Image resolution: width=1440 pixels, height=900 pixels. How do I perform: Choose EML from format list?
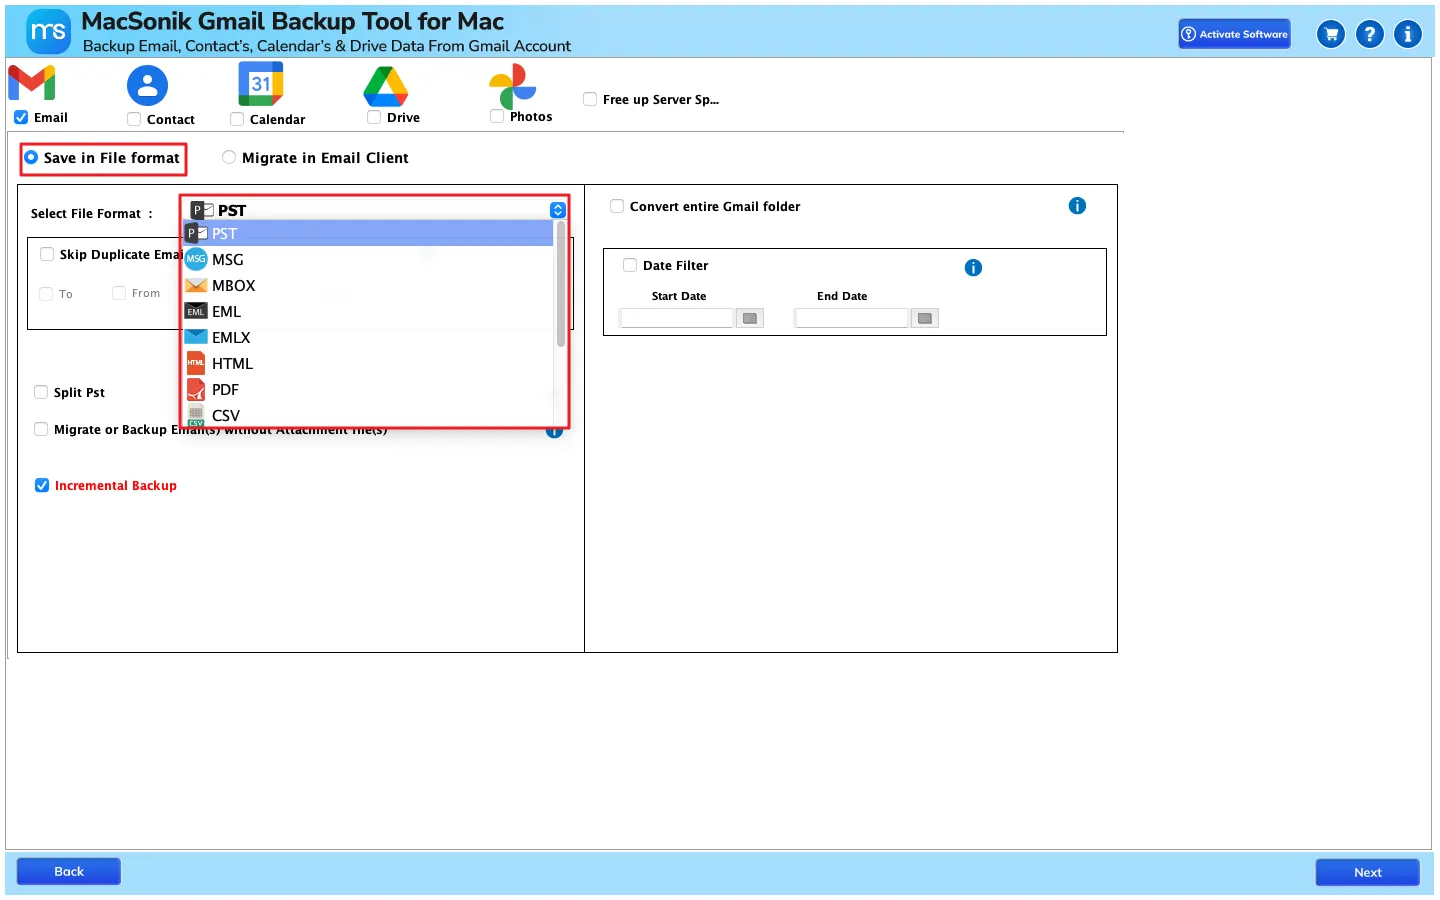(368, 311)
